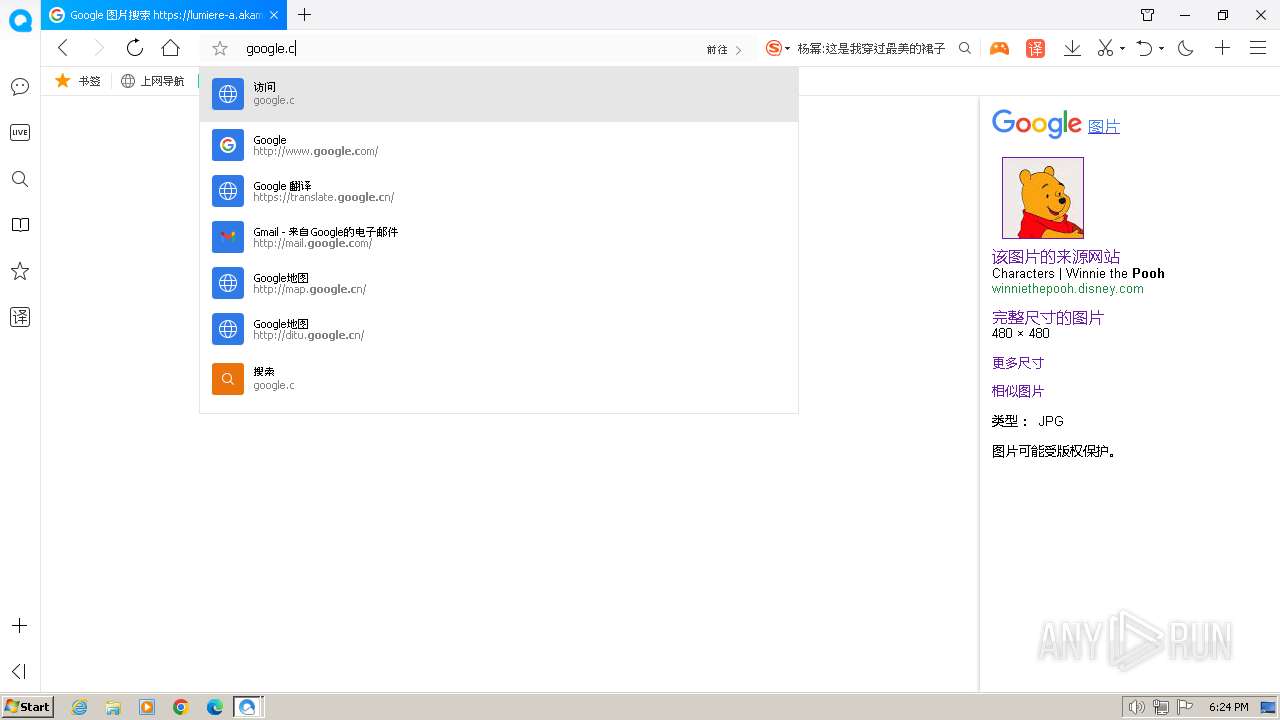Select the Google 图片搜索 tab
The height and width of the screenshot is (720, 1280).
[164, 15]
